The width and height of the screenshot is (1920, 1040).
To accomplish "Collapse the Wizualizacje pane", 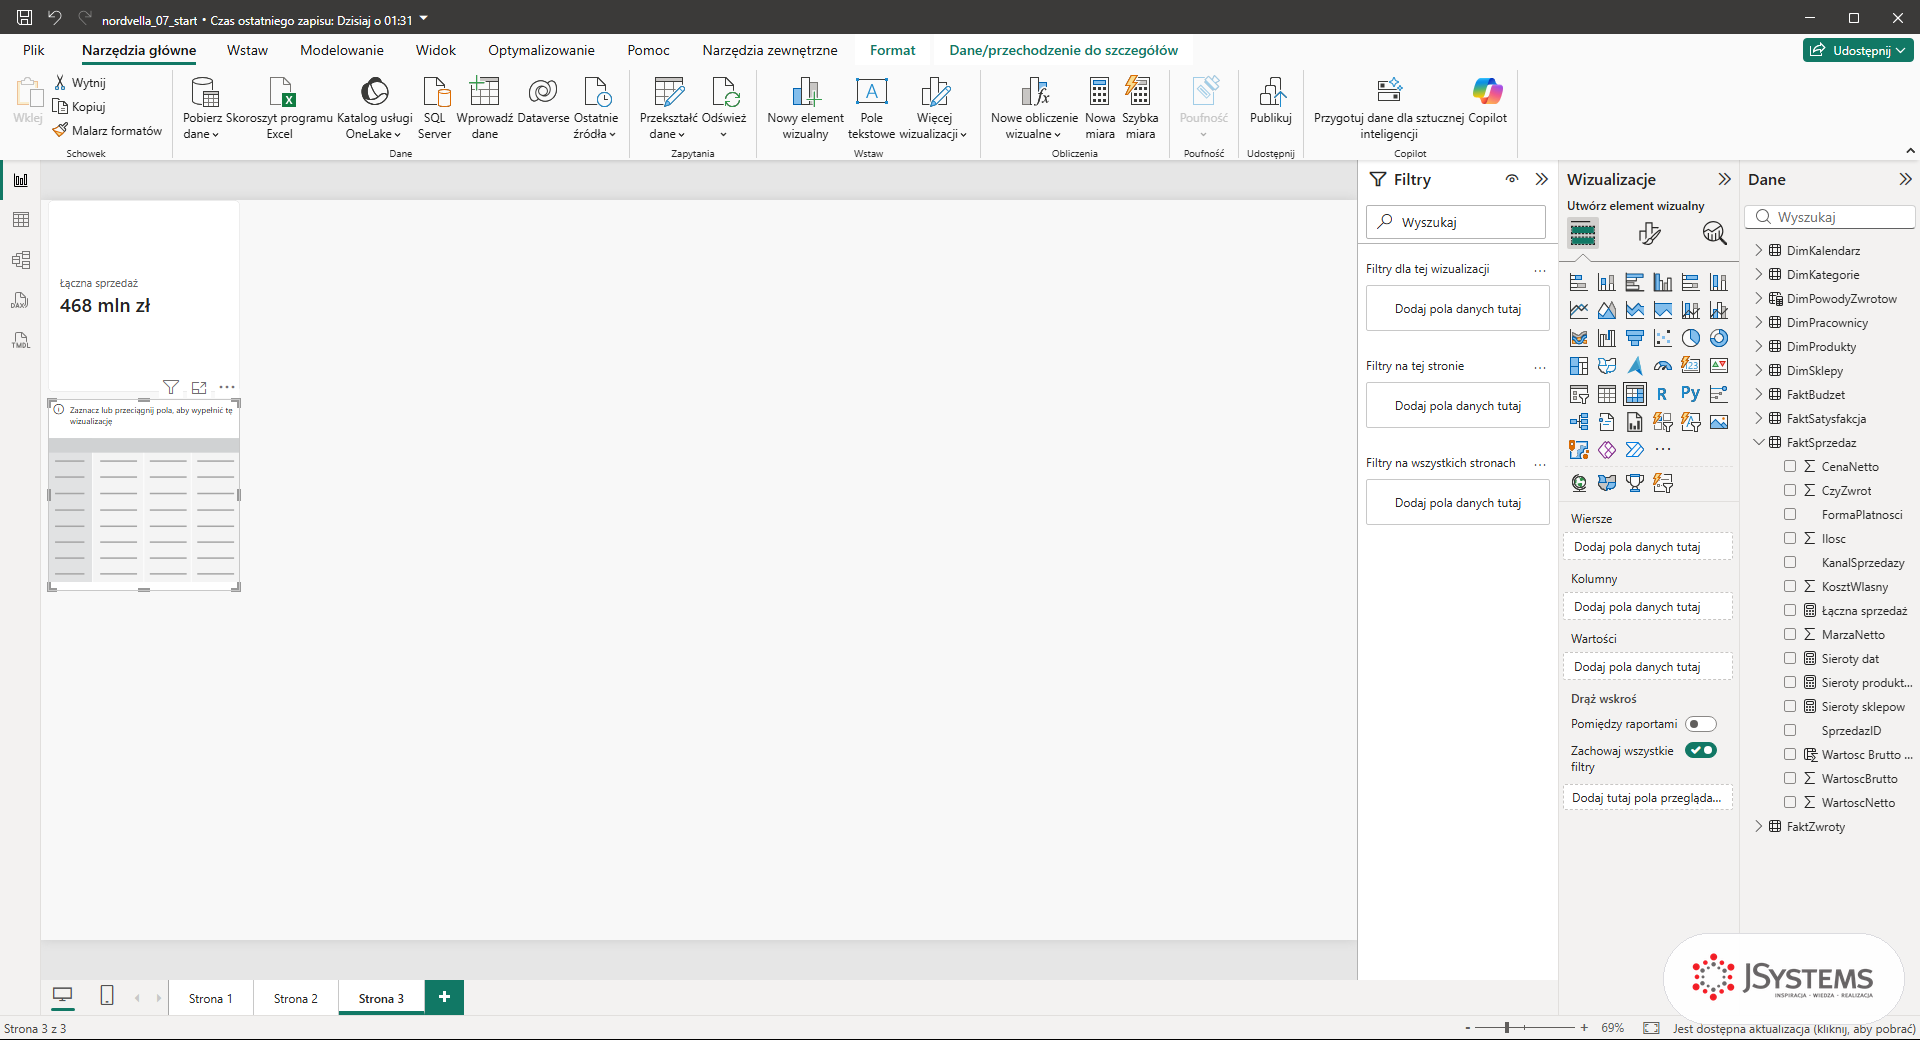I will (x=1724, y=179).
